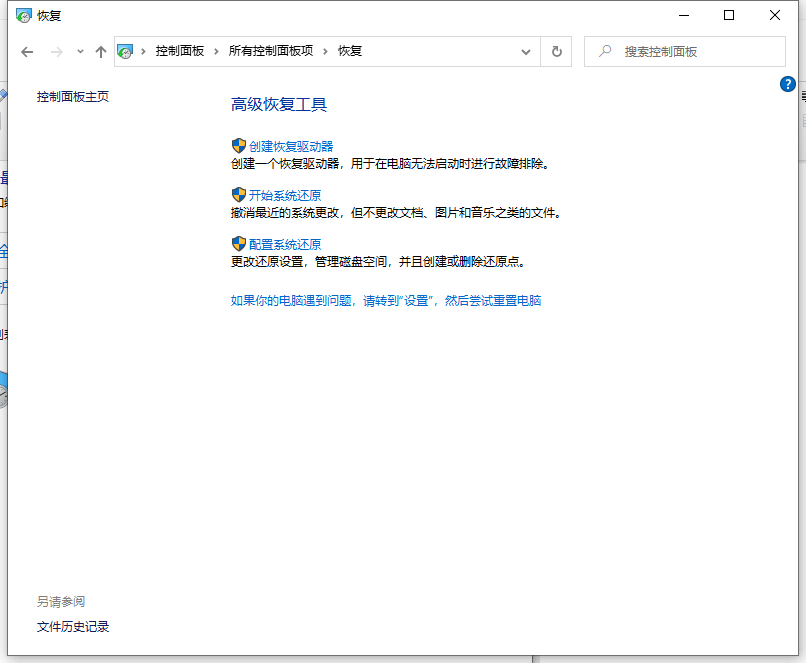Image resolution: width=806 pixels, height=663 pixels.
Task: Select 所有控制面板项 in the address breadcrumb
Action: (x=270, y=51)
